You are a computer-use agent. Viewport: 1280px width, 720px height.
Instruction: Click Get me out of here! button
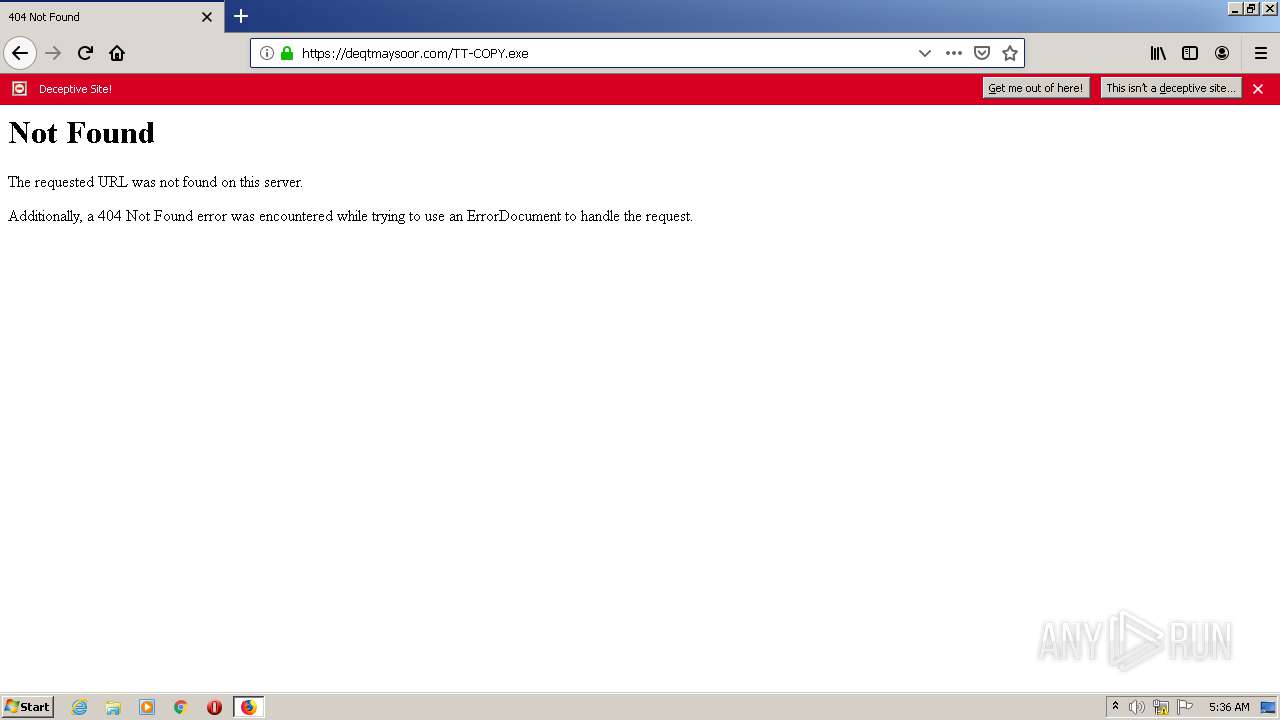[1036, 88]
